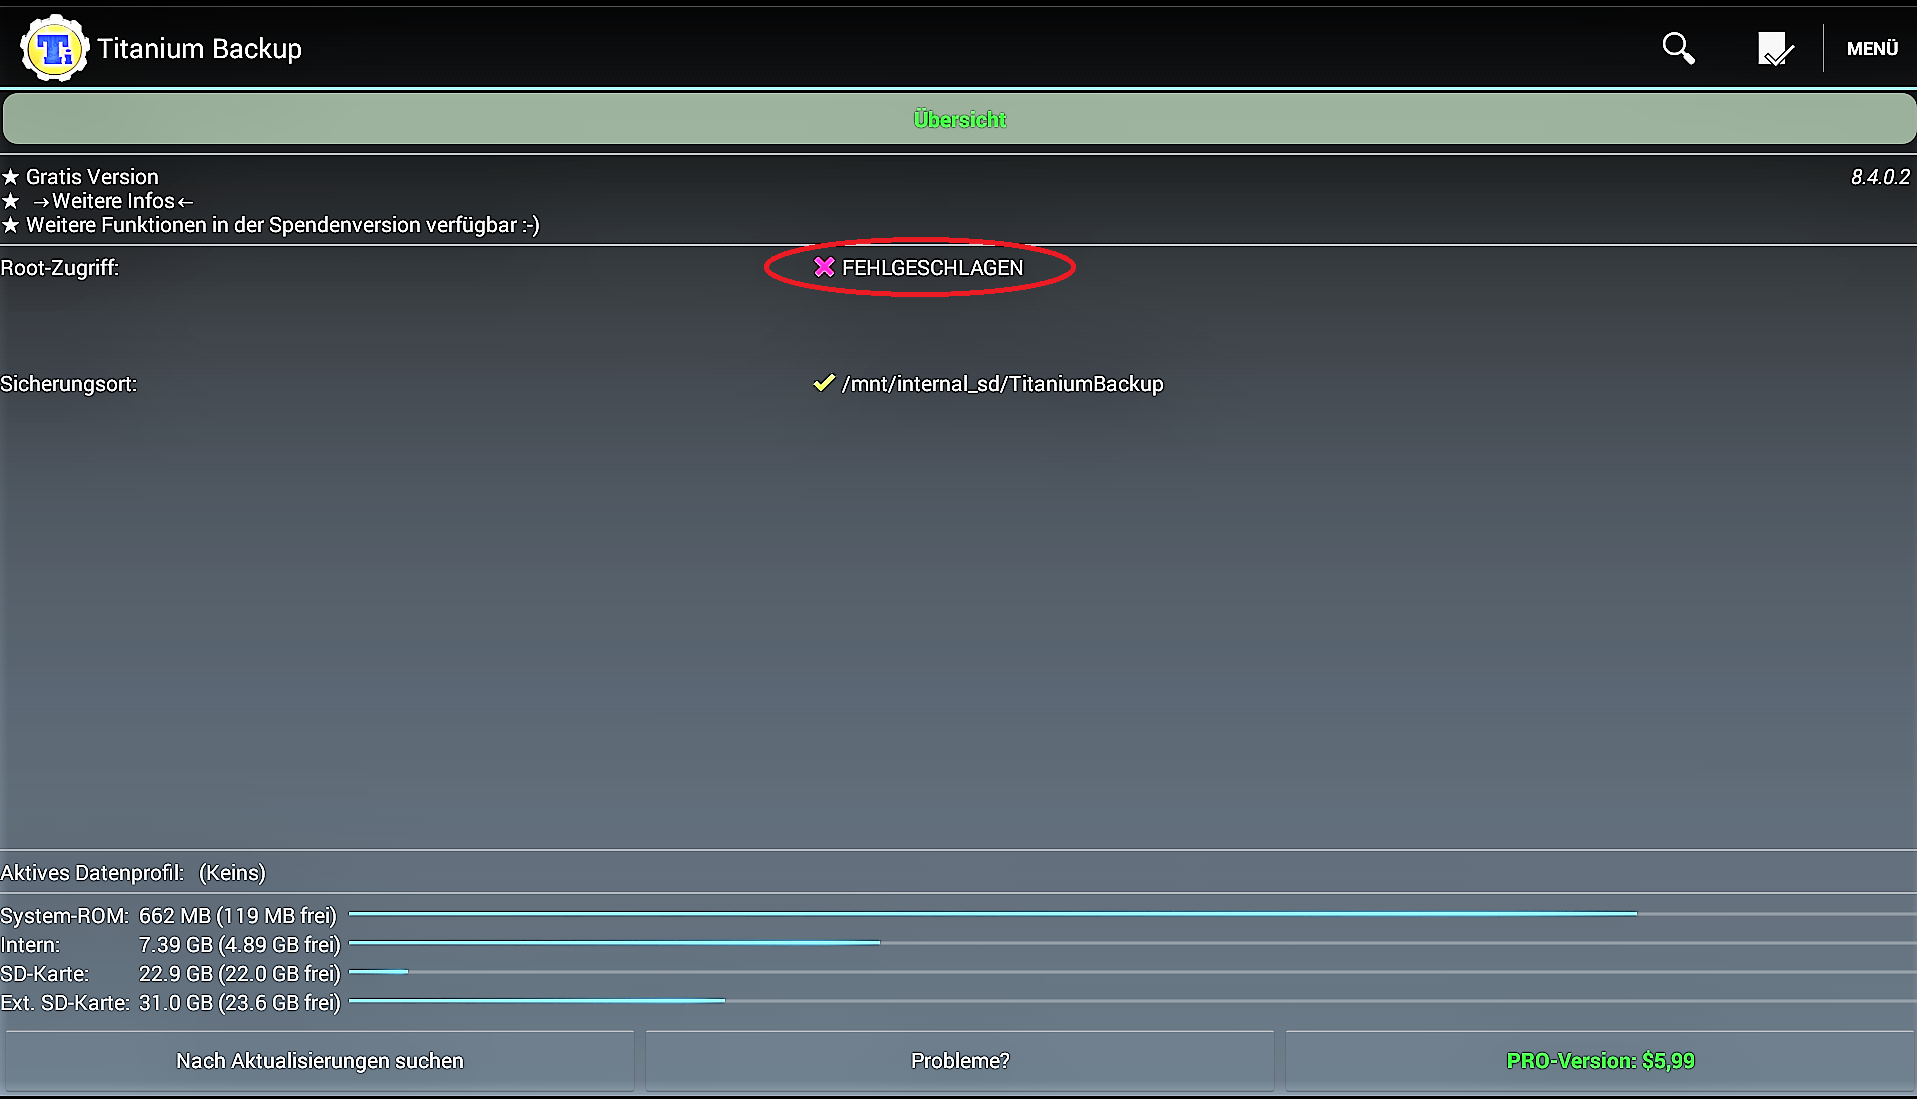Click the Ext. SD-Karte 31.0 GB entry
This screenshot has width=1917, height=1099.
click(x=170, y=1003)
